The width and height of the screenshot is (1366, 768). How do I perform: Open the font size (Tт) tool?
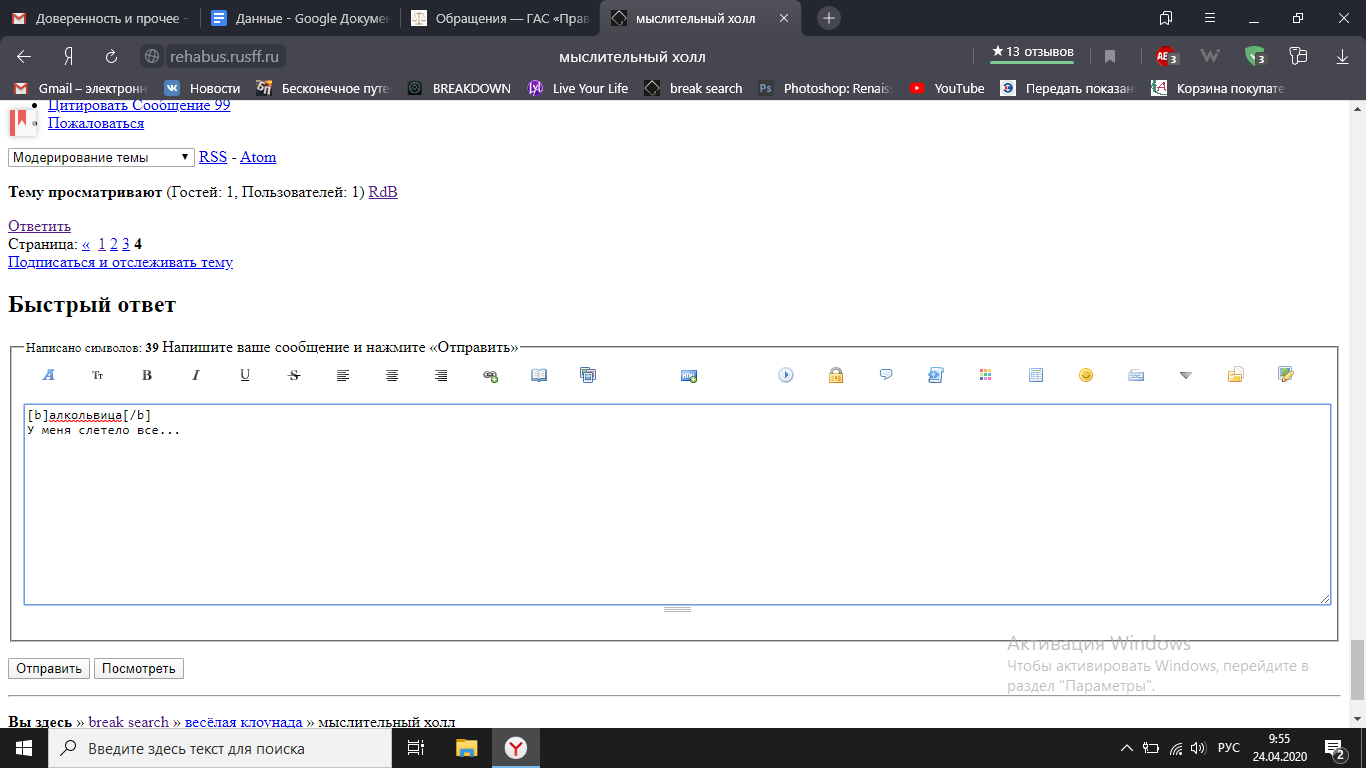98,375
